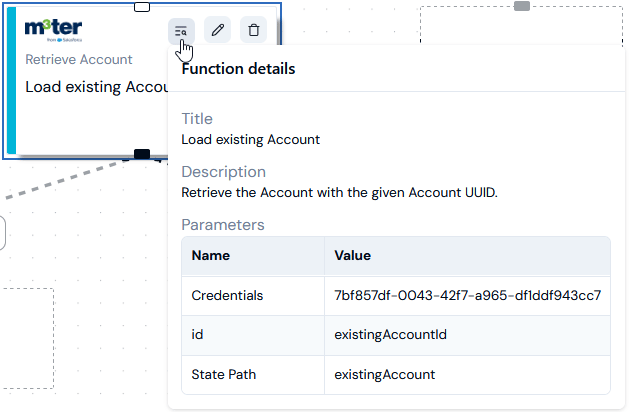The image size is (629, 412).
Task: Delete the node with trash icon
Action: pos(254,30)
